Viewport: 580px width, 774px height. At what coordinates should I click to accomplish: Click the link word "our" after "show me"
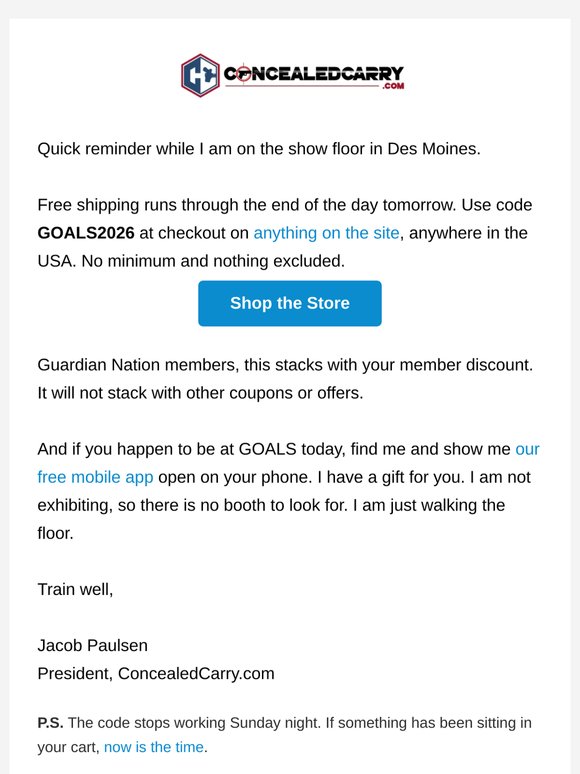pos(527,449)
